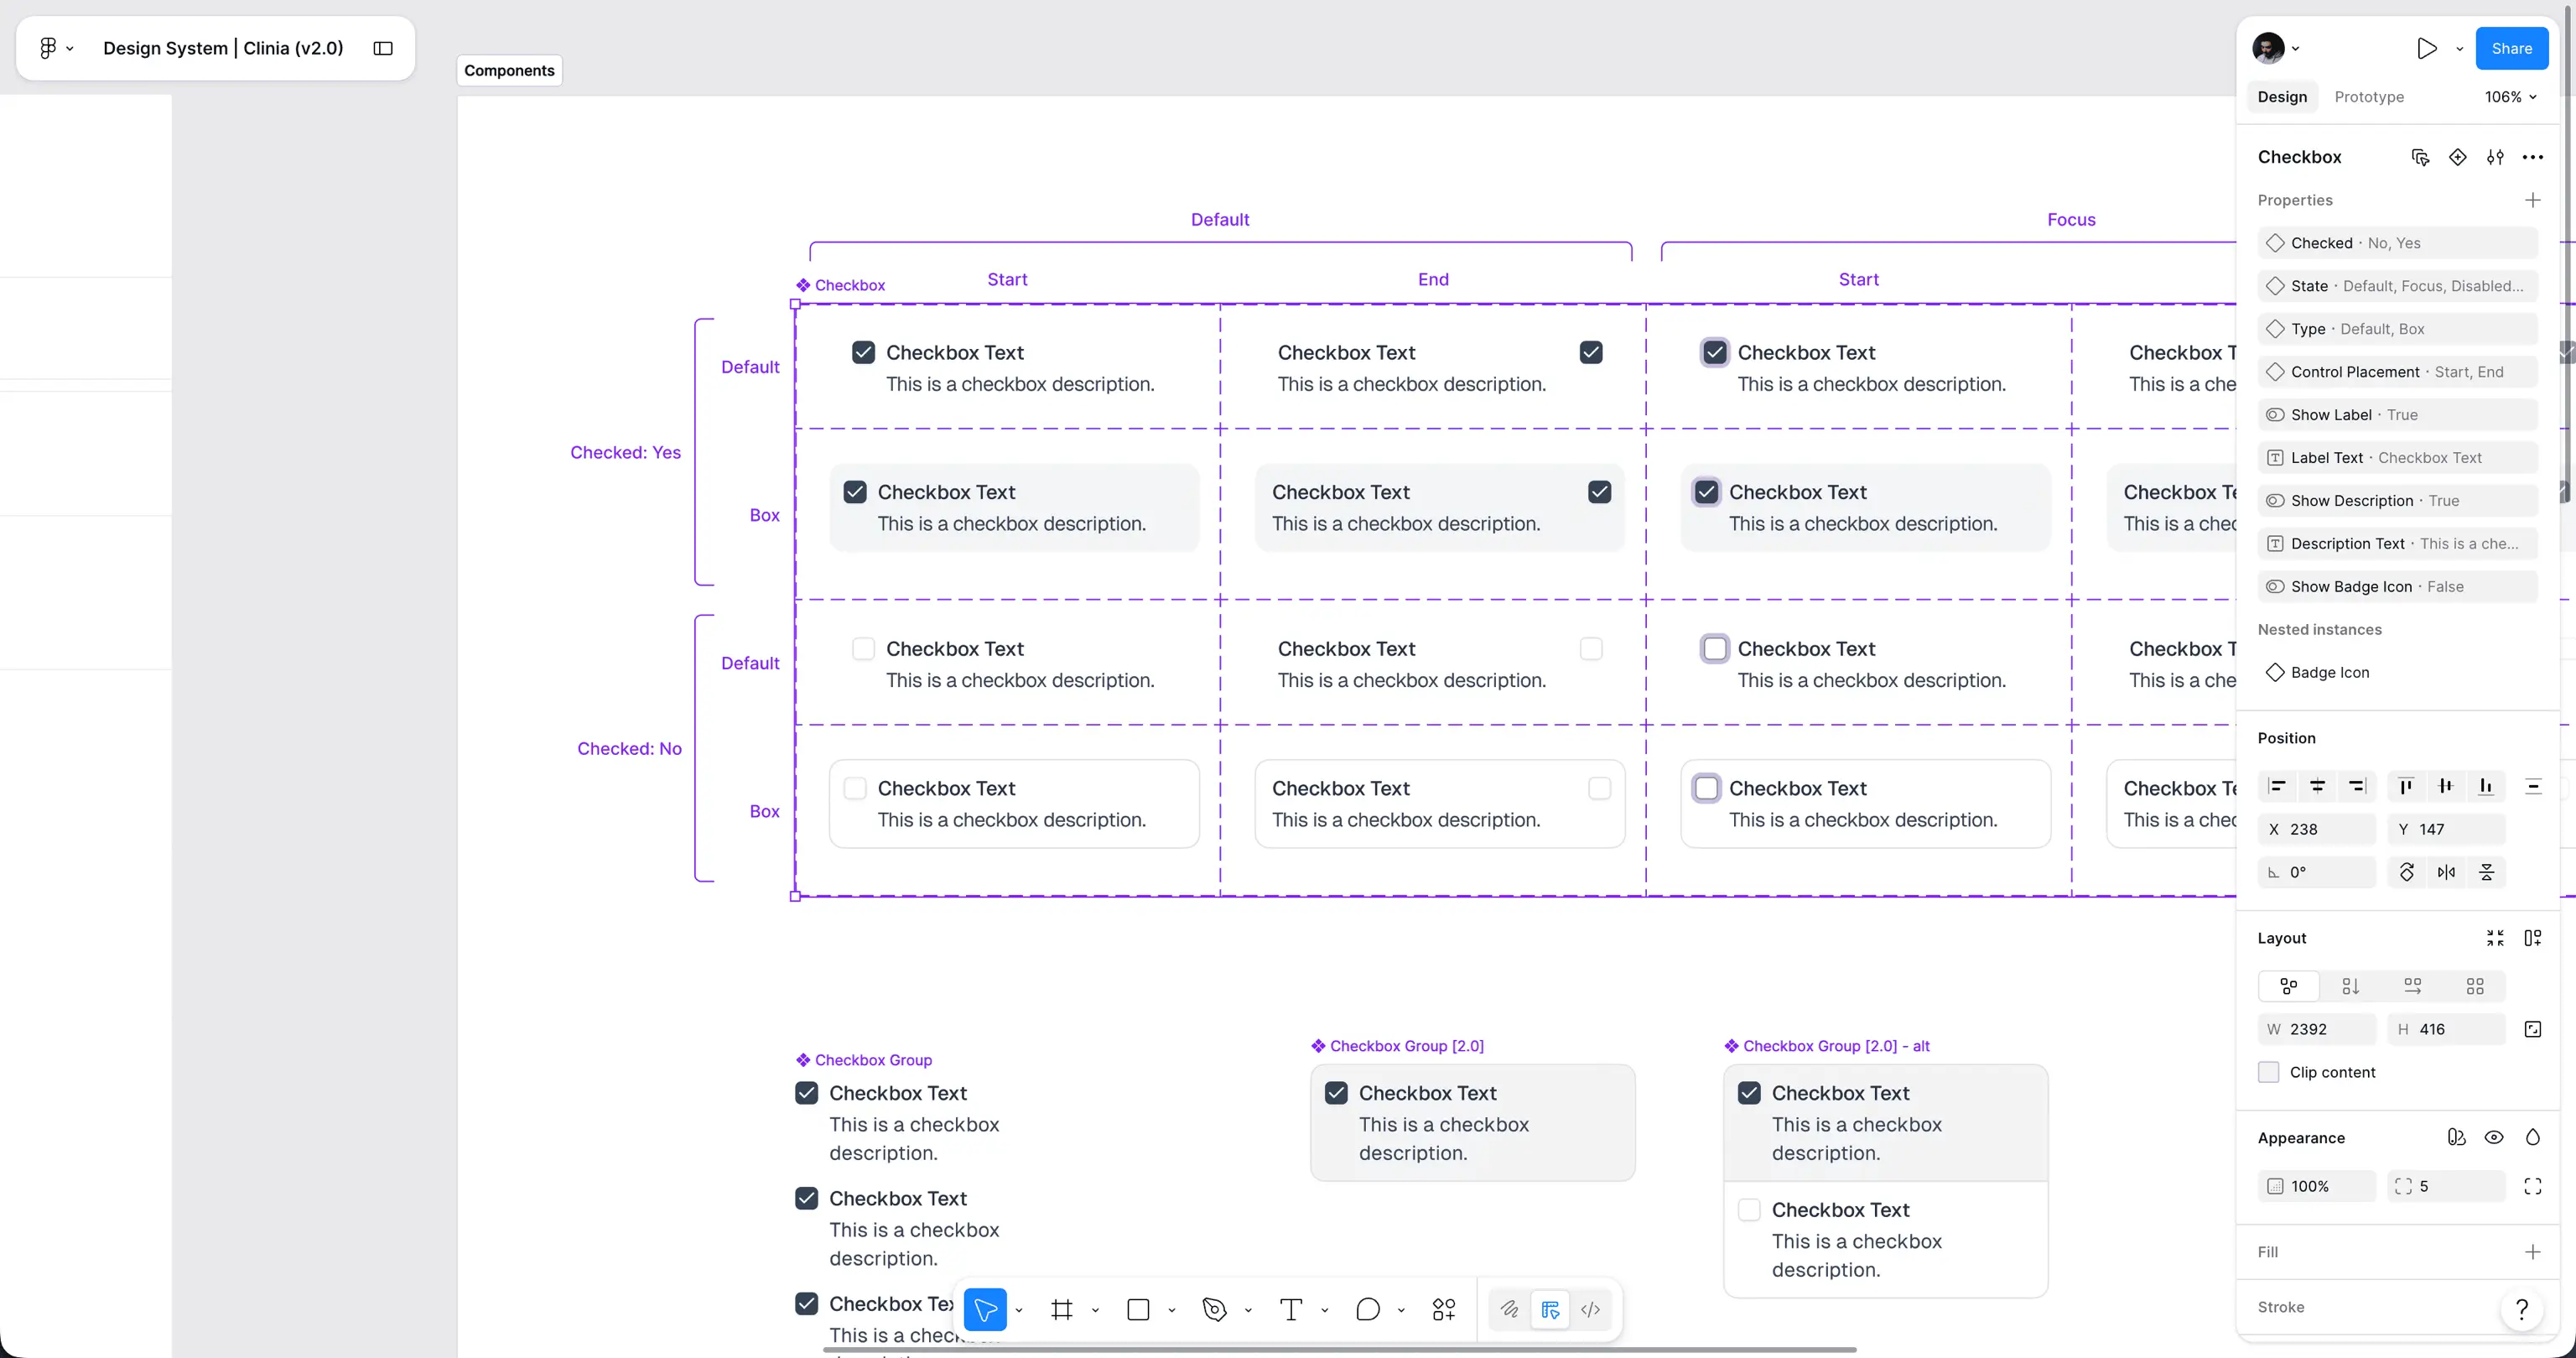Expand Frame tool options chevron

tap(1095, 1310)
